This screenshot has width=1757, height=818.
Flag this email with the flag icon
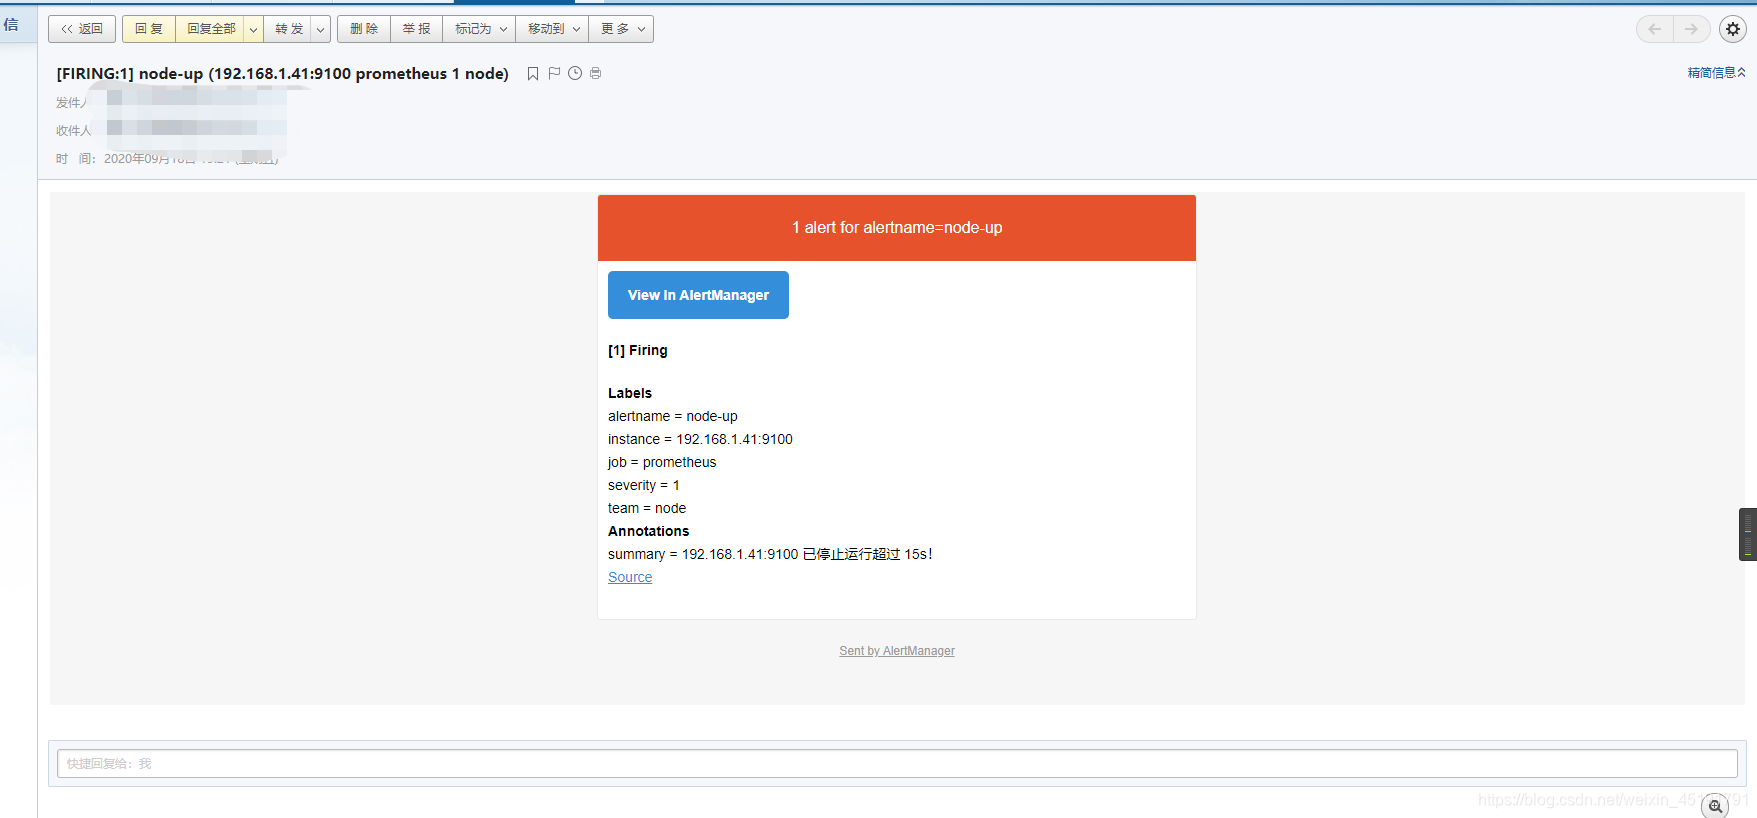[554, 73]
